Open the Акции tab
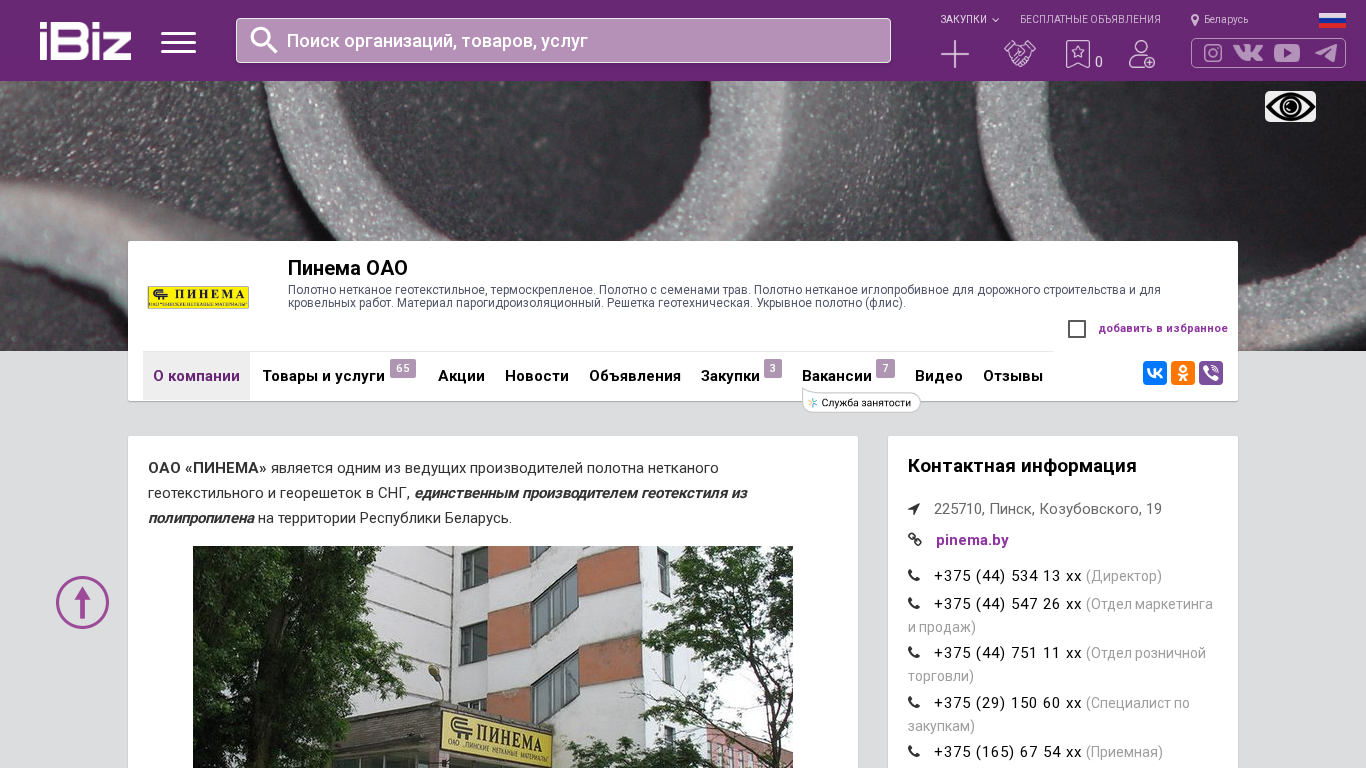 (x=461, y=376)
